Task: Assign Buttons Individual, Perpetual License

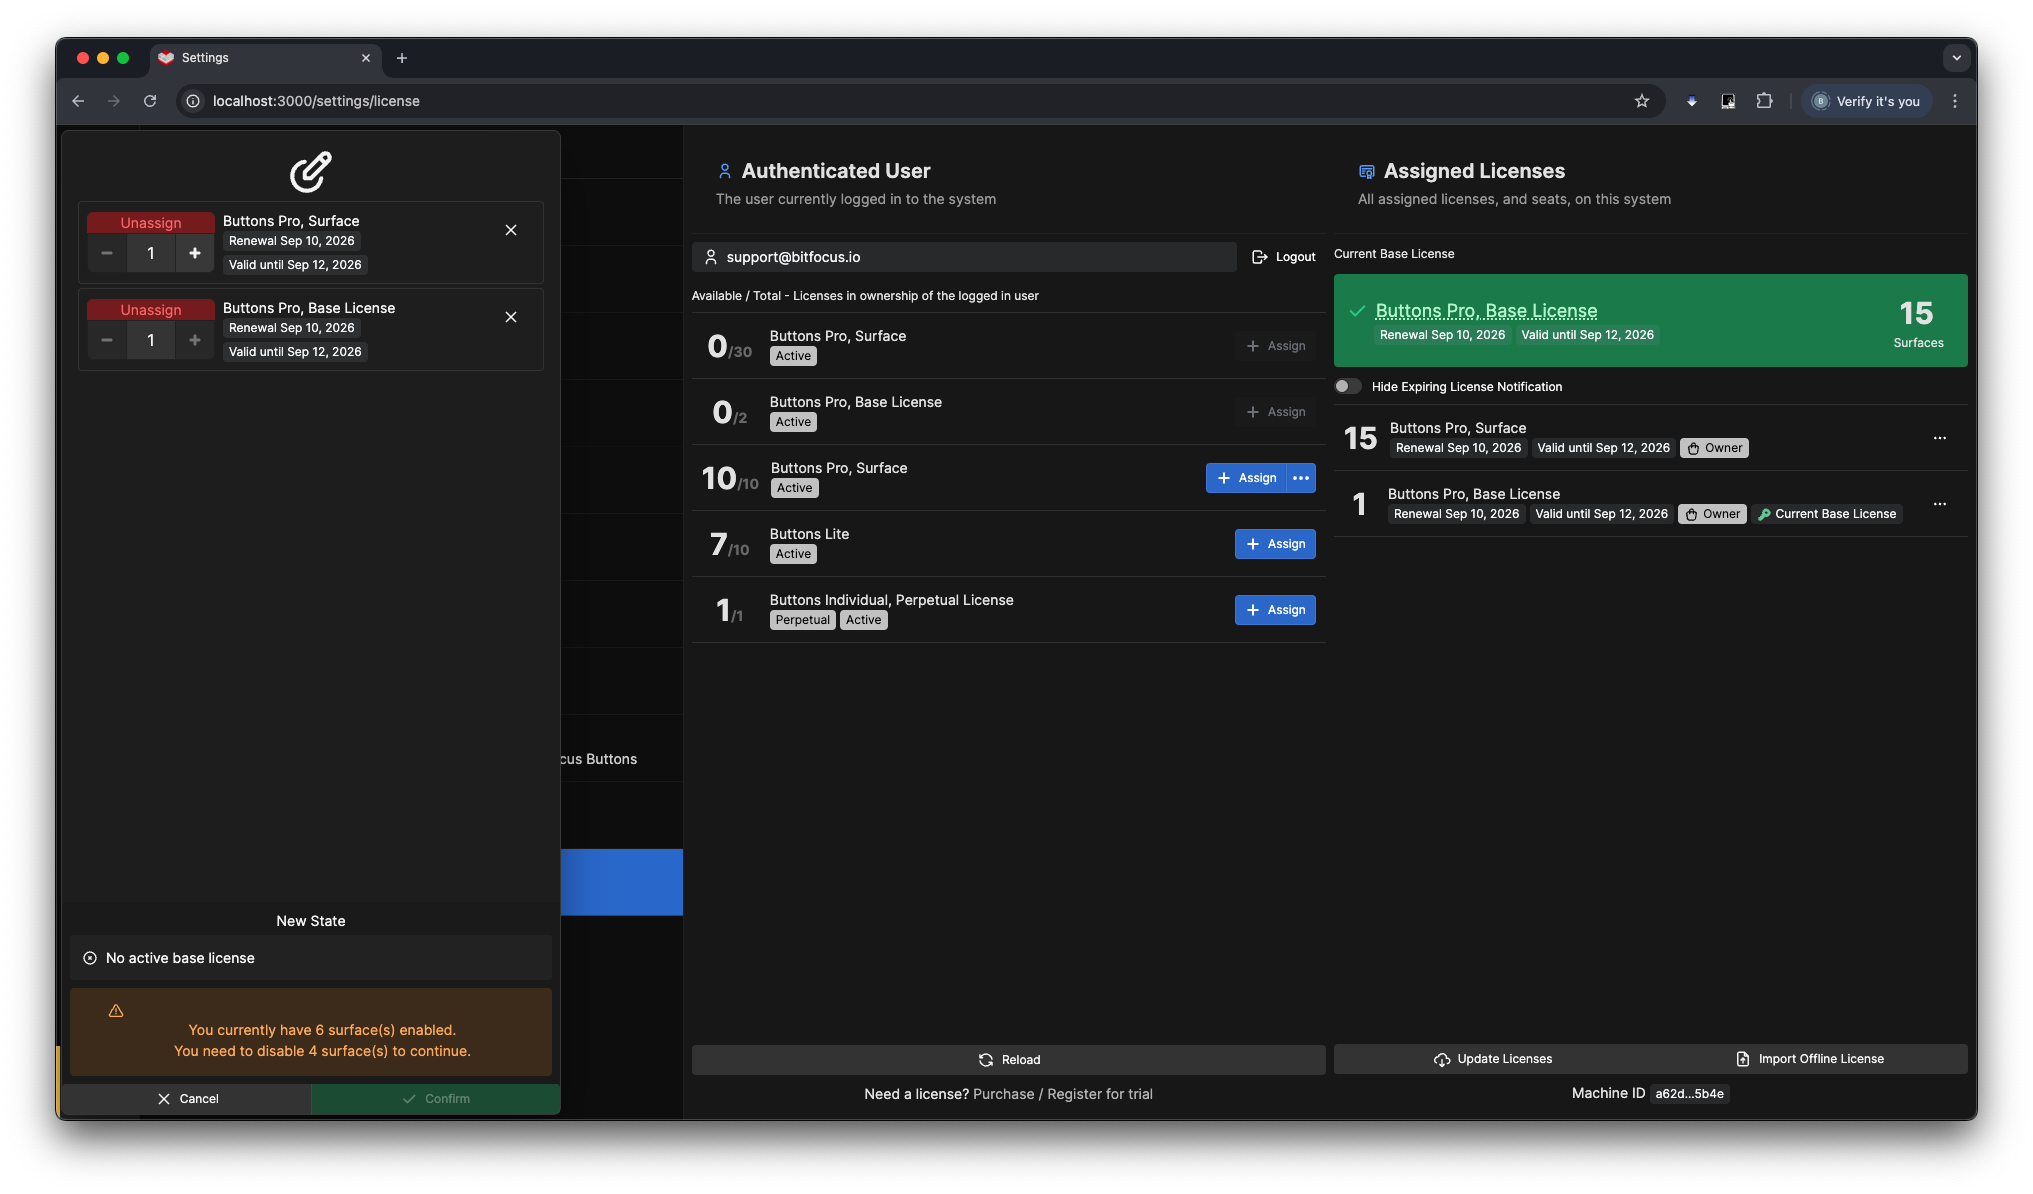Action: [1275, 610]
